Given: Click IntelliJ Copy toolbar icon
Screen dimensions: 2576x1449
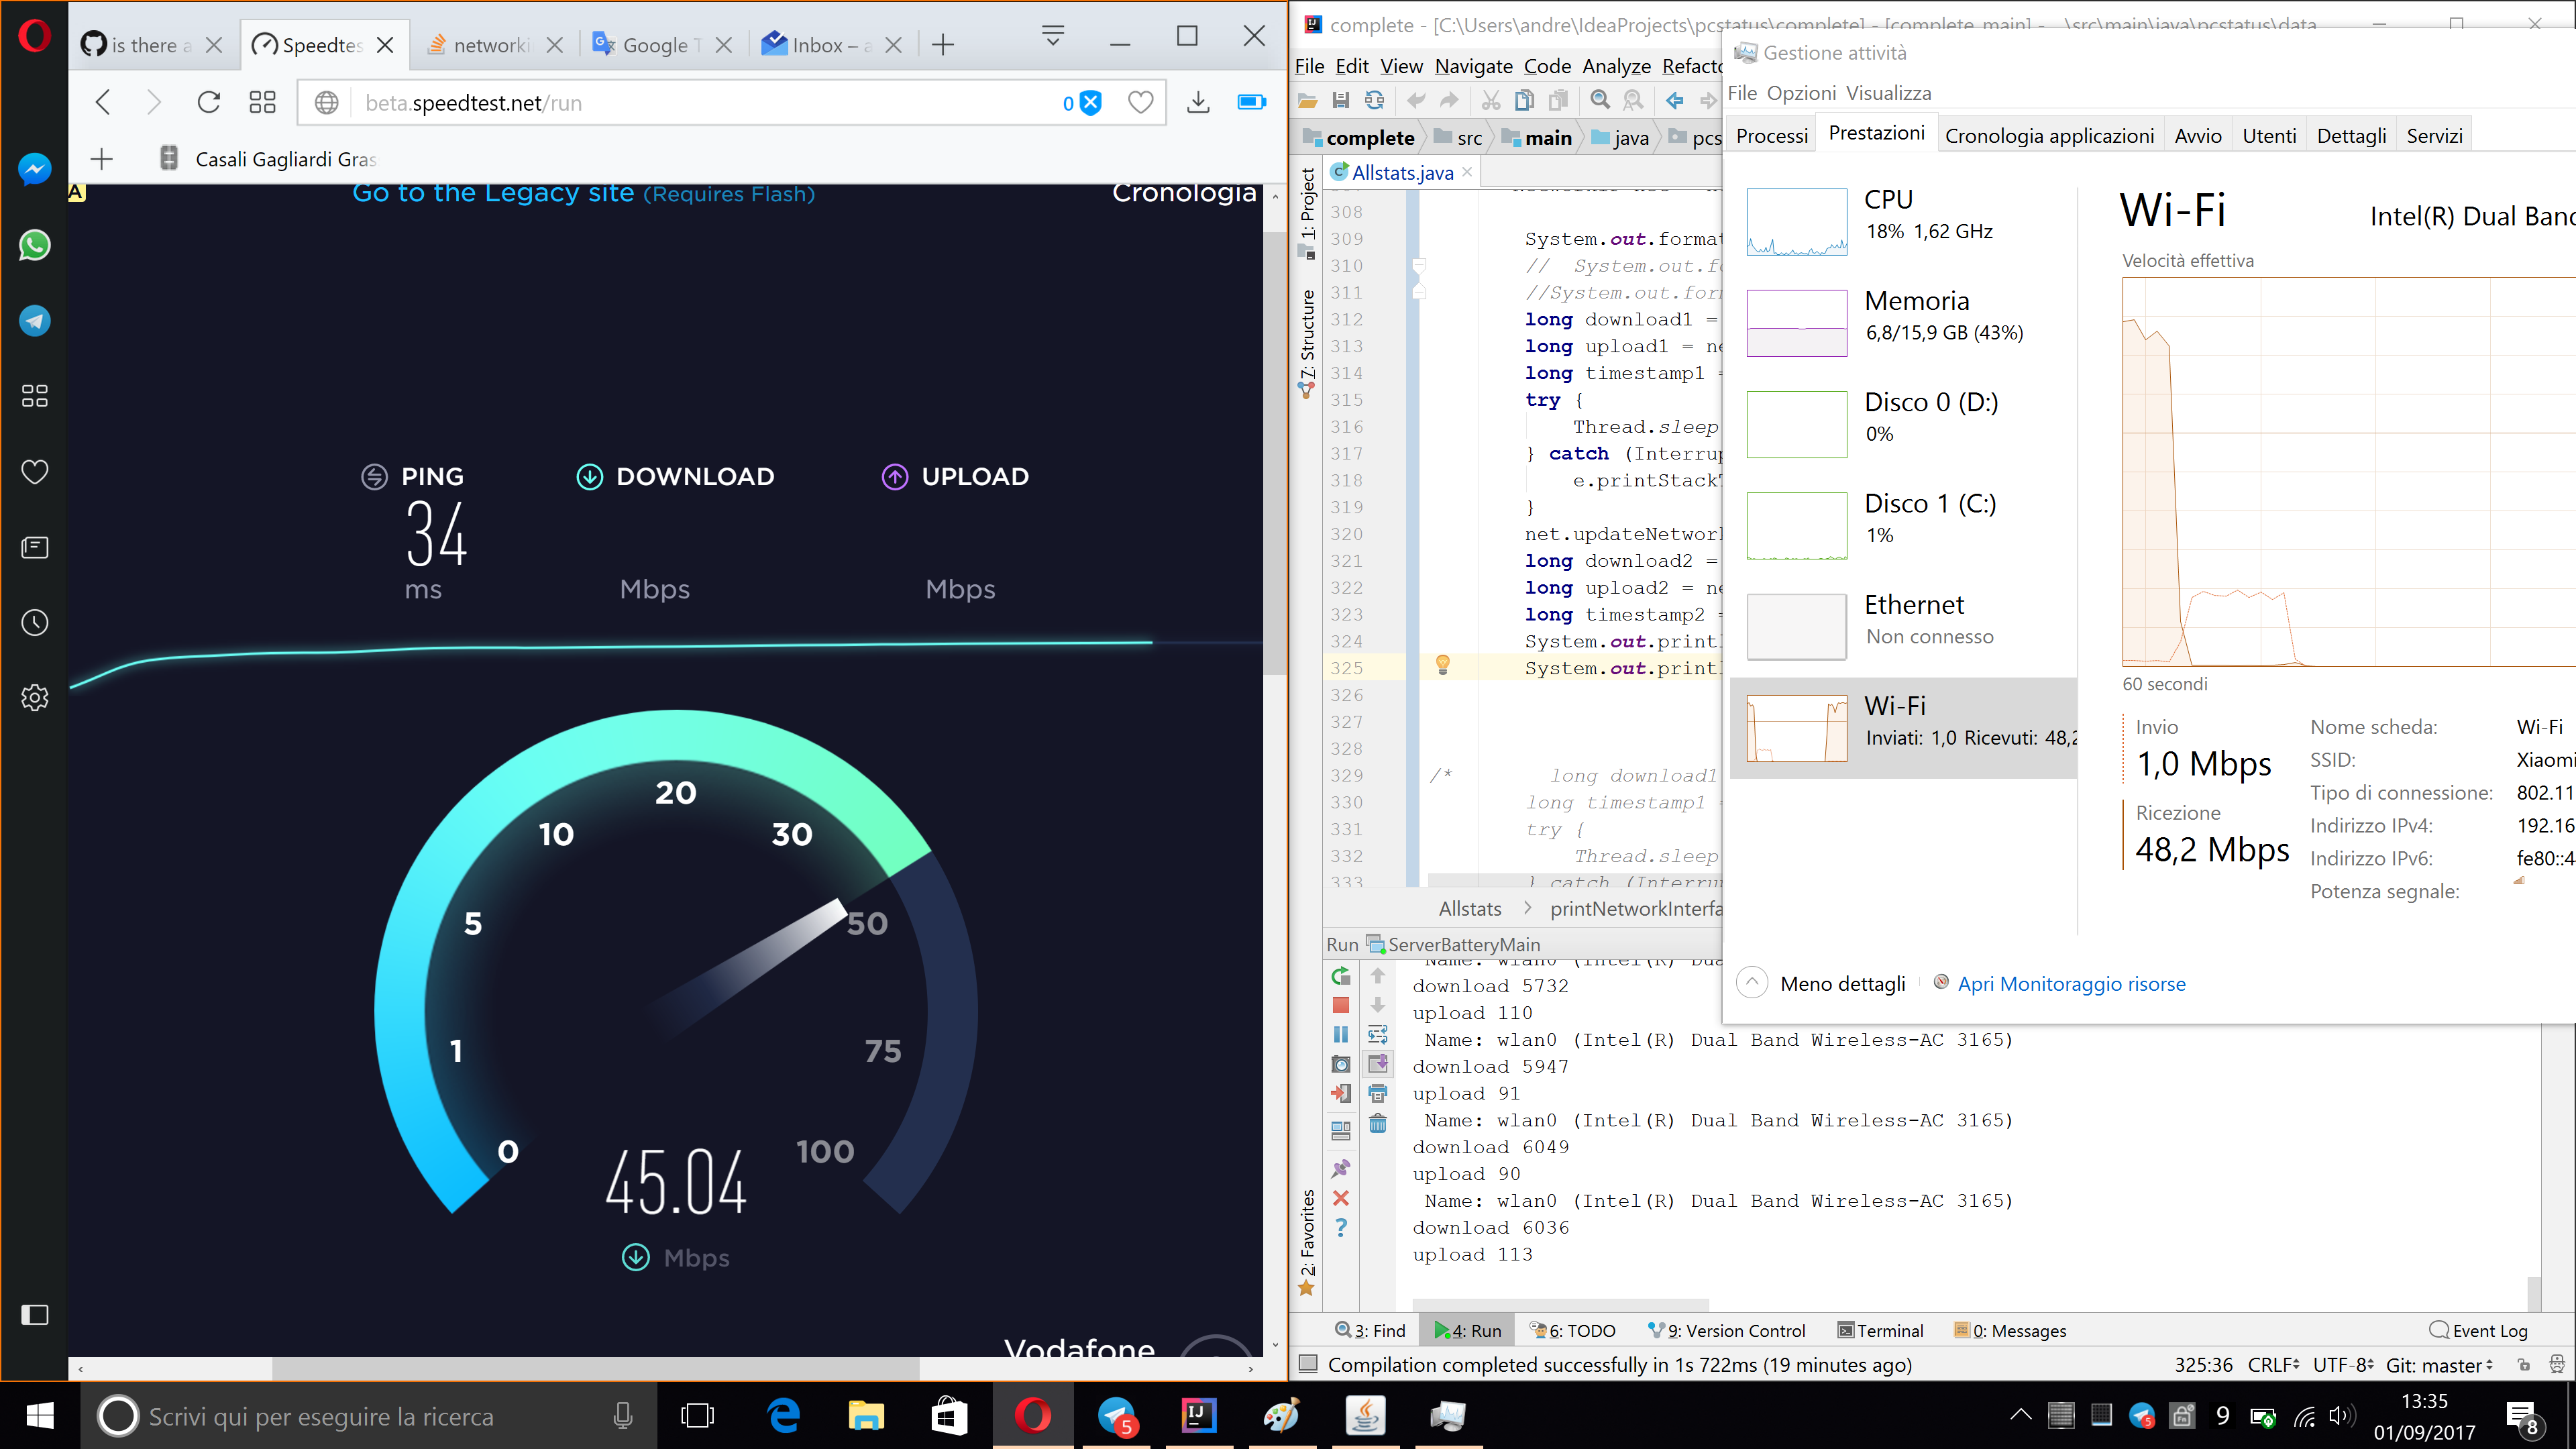Looking at the screenshot, I should [1524, 100].
